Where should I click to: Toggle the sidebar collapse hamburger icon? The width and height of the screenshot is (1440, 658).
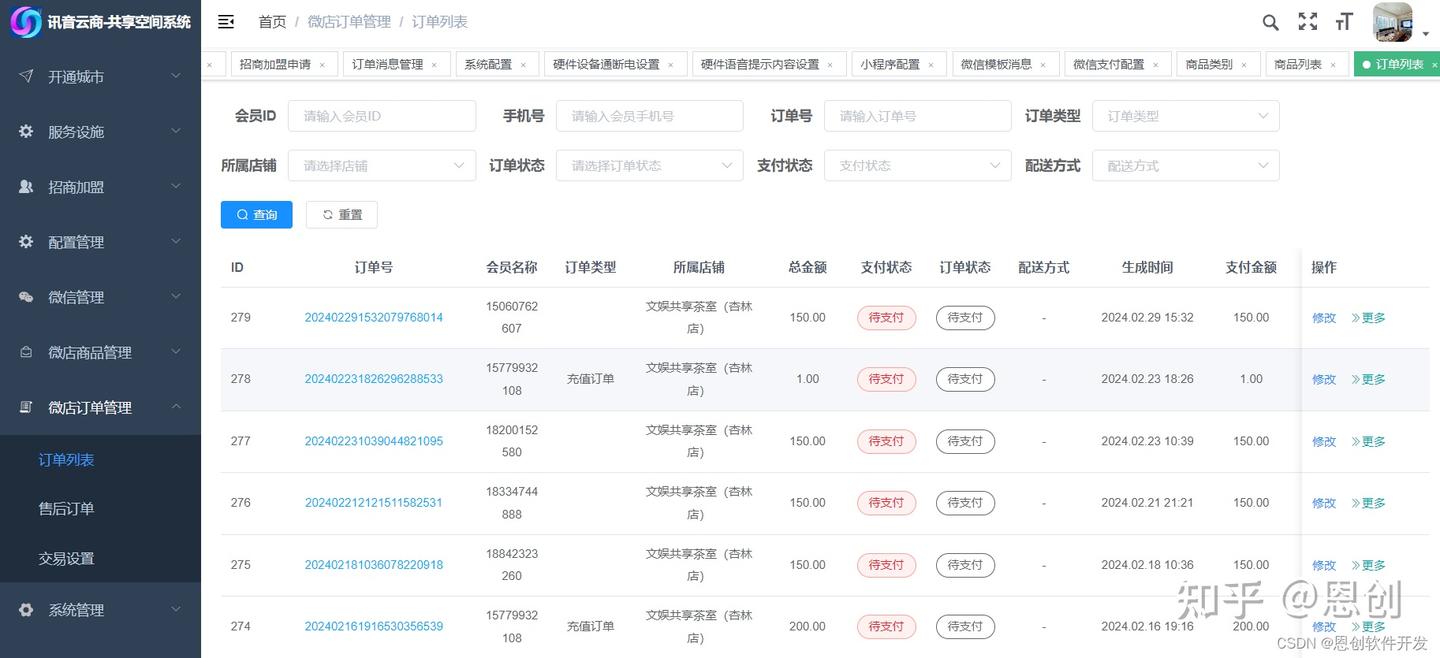[x=226, y=22]
